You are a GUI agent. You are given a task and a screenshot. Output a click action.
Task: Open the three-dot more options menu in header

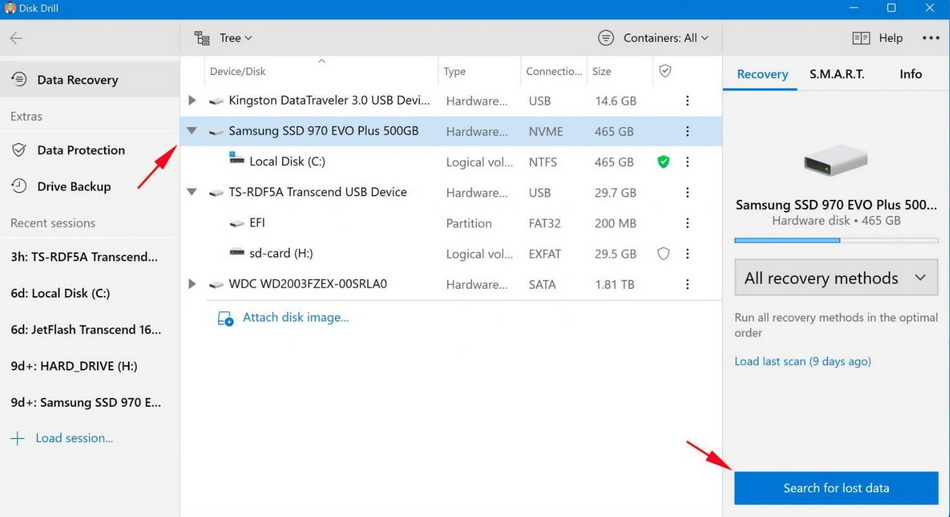[x=930, y=38]
